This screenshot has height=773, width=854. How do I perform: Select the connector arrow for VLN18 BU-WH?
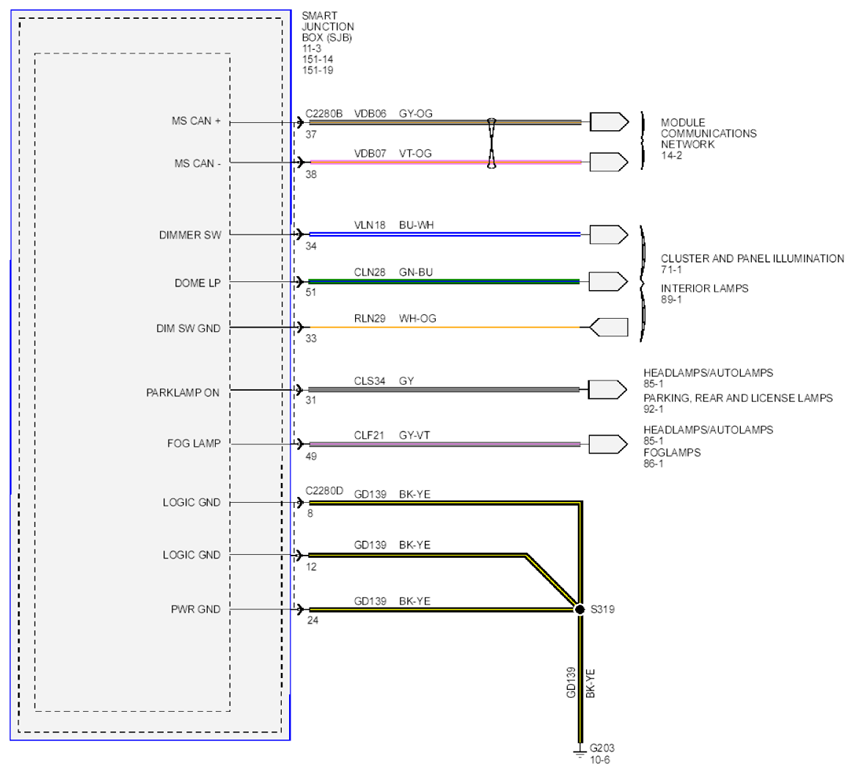(x=609, y=234)
